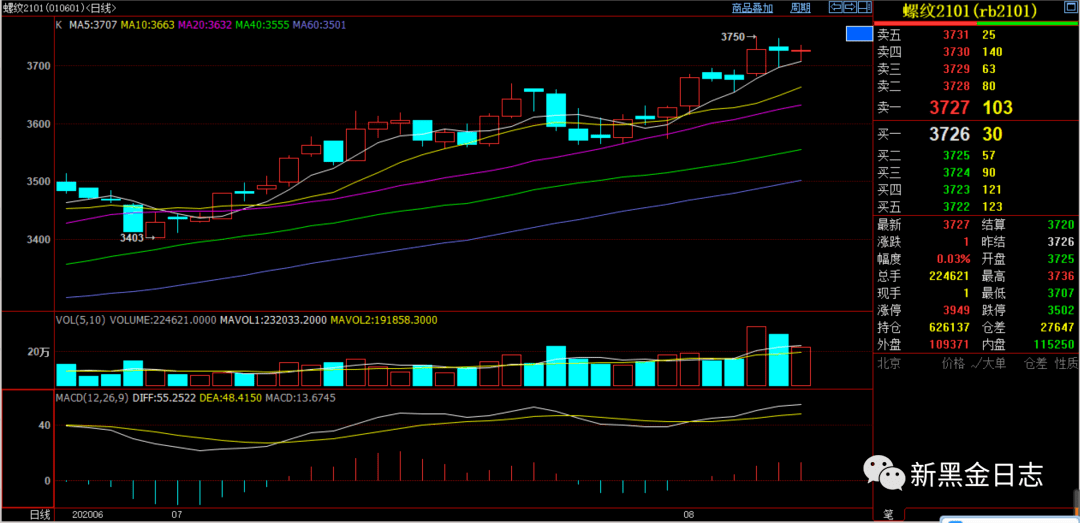Click the MA40:3555 indicator label

tap(262, 25)
